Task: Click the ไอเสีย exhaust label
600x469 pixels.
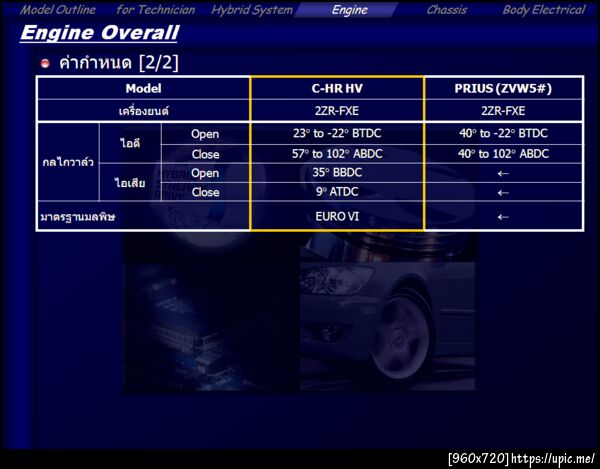Action: pos(130,182)
